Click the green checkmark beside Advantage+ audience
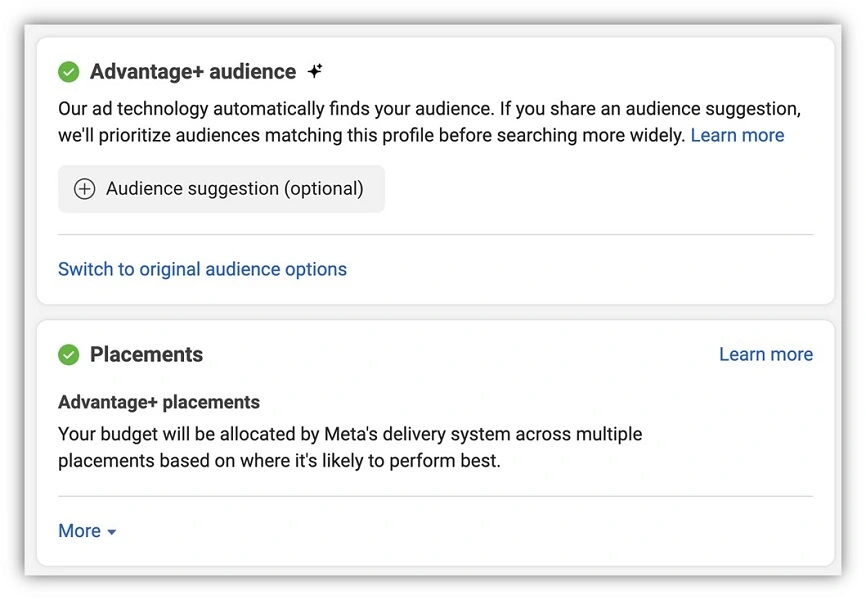 [69, 72]
